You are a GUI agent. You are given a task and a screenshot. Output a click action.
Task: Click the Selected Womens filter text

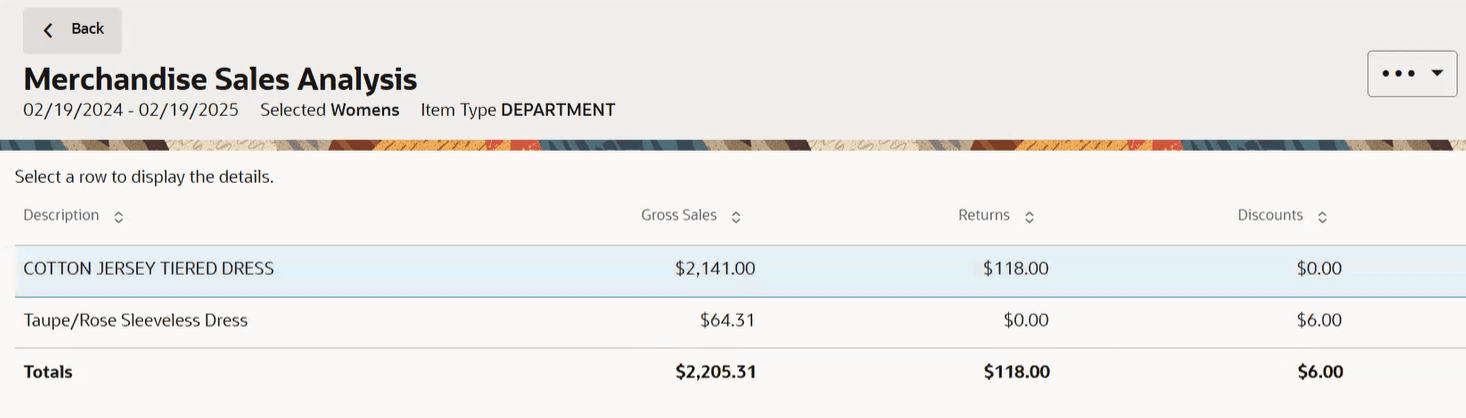pyautogui.click(x=330, y=110)
